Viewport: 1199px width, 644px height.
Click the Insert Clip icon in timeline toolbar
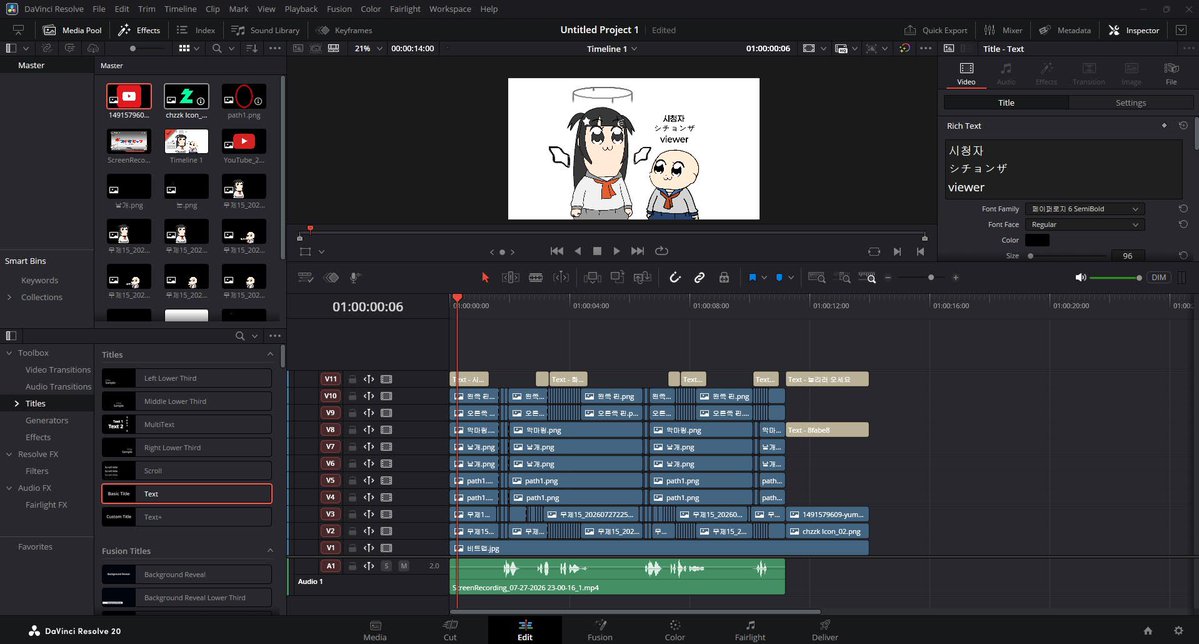pyautogui.click(x=592, y=278)
